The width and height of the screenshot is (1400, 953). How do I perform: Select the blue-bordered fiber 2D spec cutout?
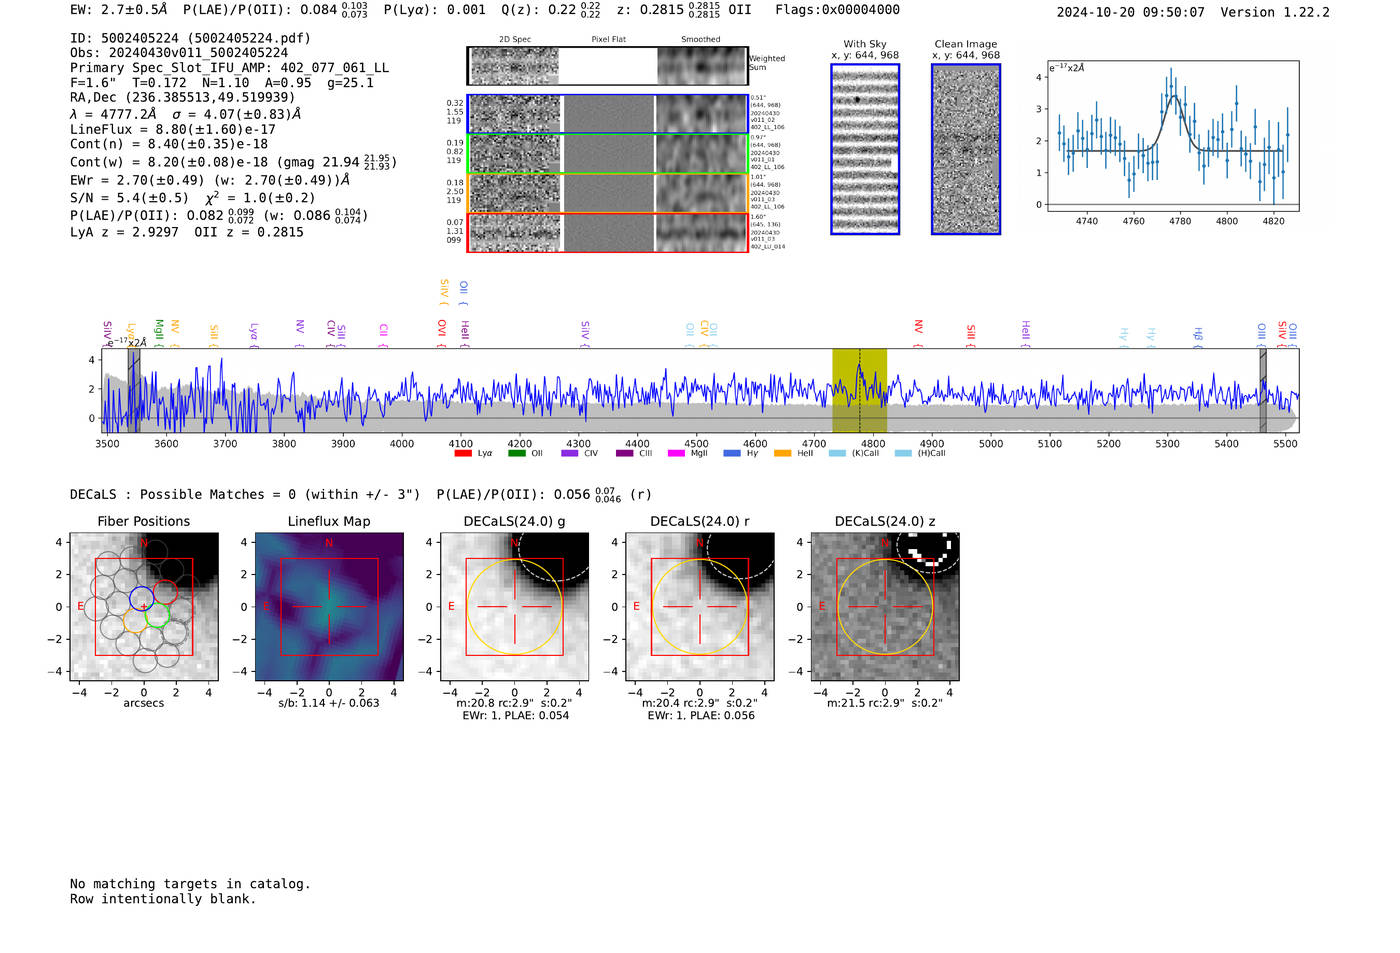point(514,114)
